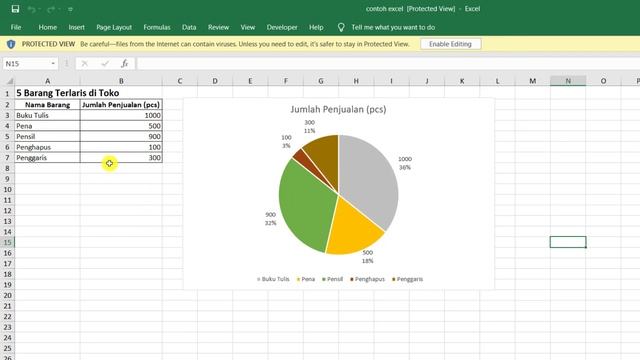Click the Insert Function fx icon
640x360 pixels.
[x=124, y=64]
